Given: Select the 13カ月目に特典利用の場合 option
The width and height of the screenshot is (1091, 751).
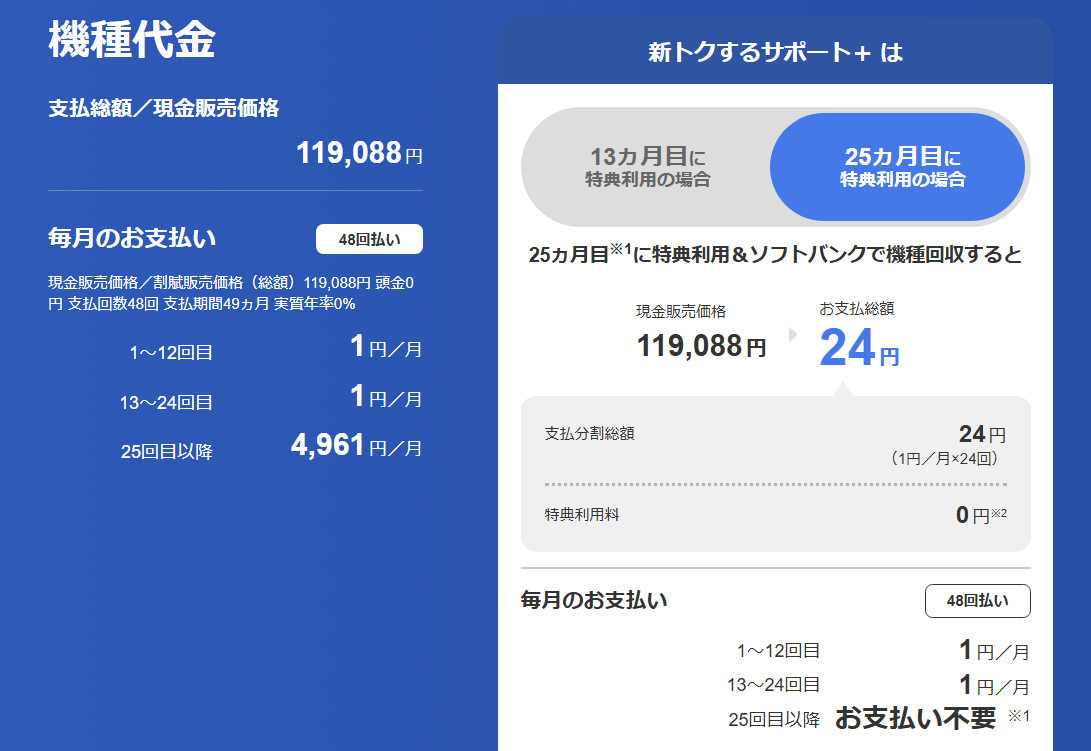Looking at the screenshot, I should [648, 167].
